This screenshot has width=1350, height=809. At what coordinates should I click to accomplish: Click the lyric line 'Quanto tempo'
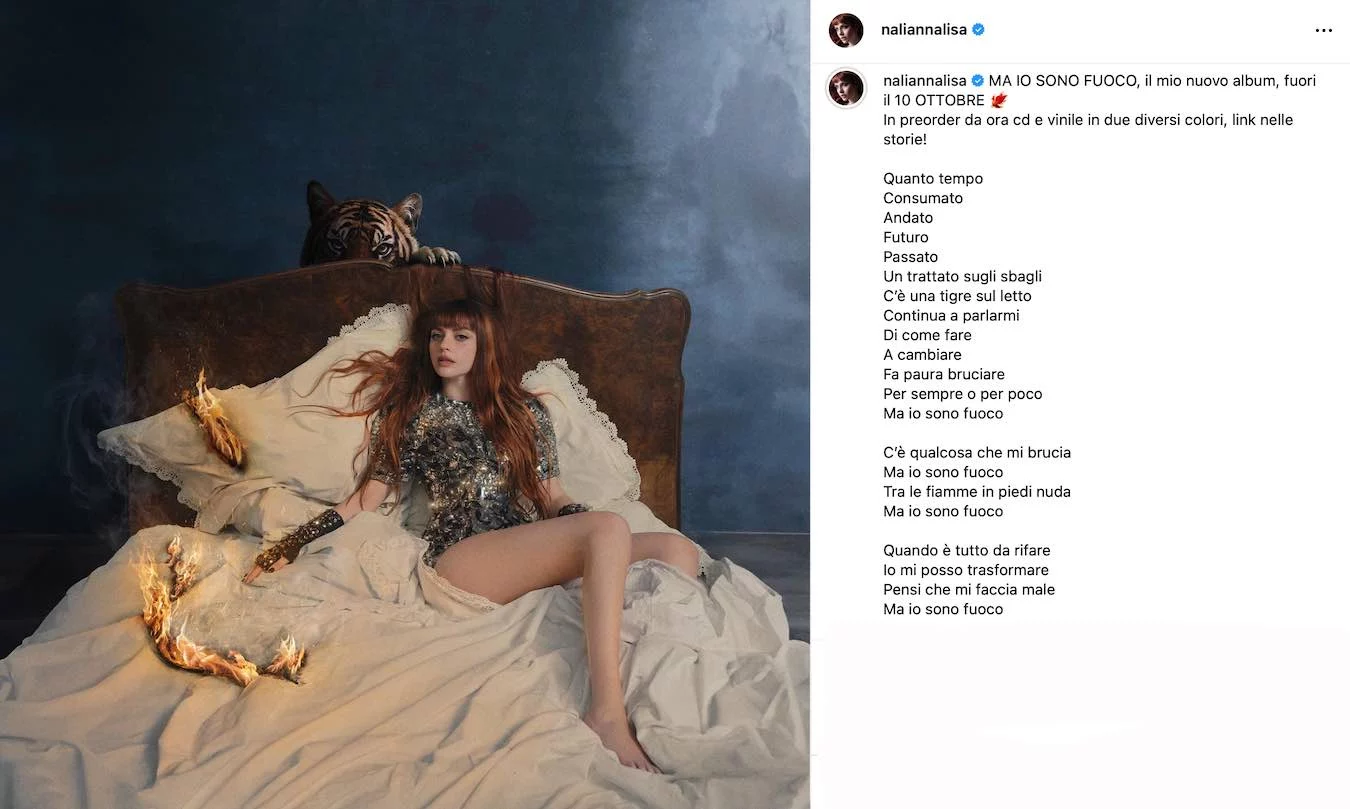(933, 179)
